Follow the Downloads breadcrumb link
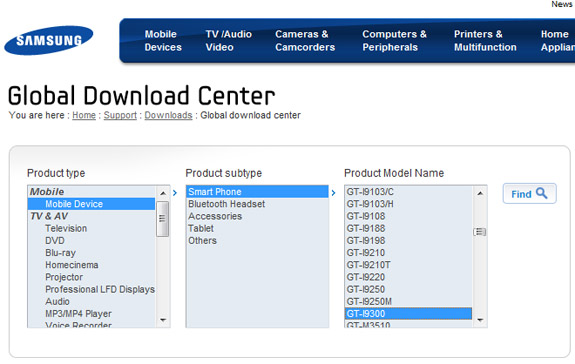The height and width of the screenshot is (364, 575). [168, 115]
